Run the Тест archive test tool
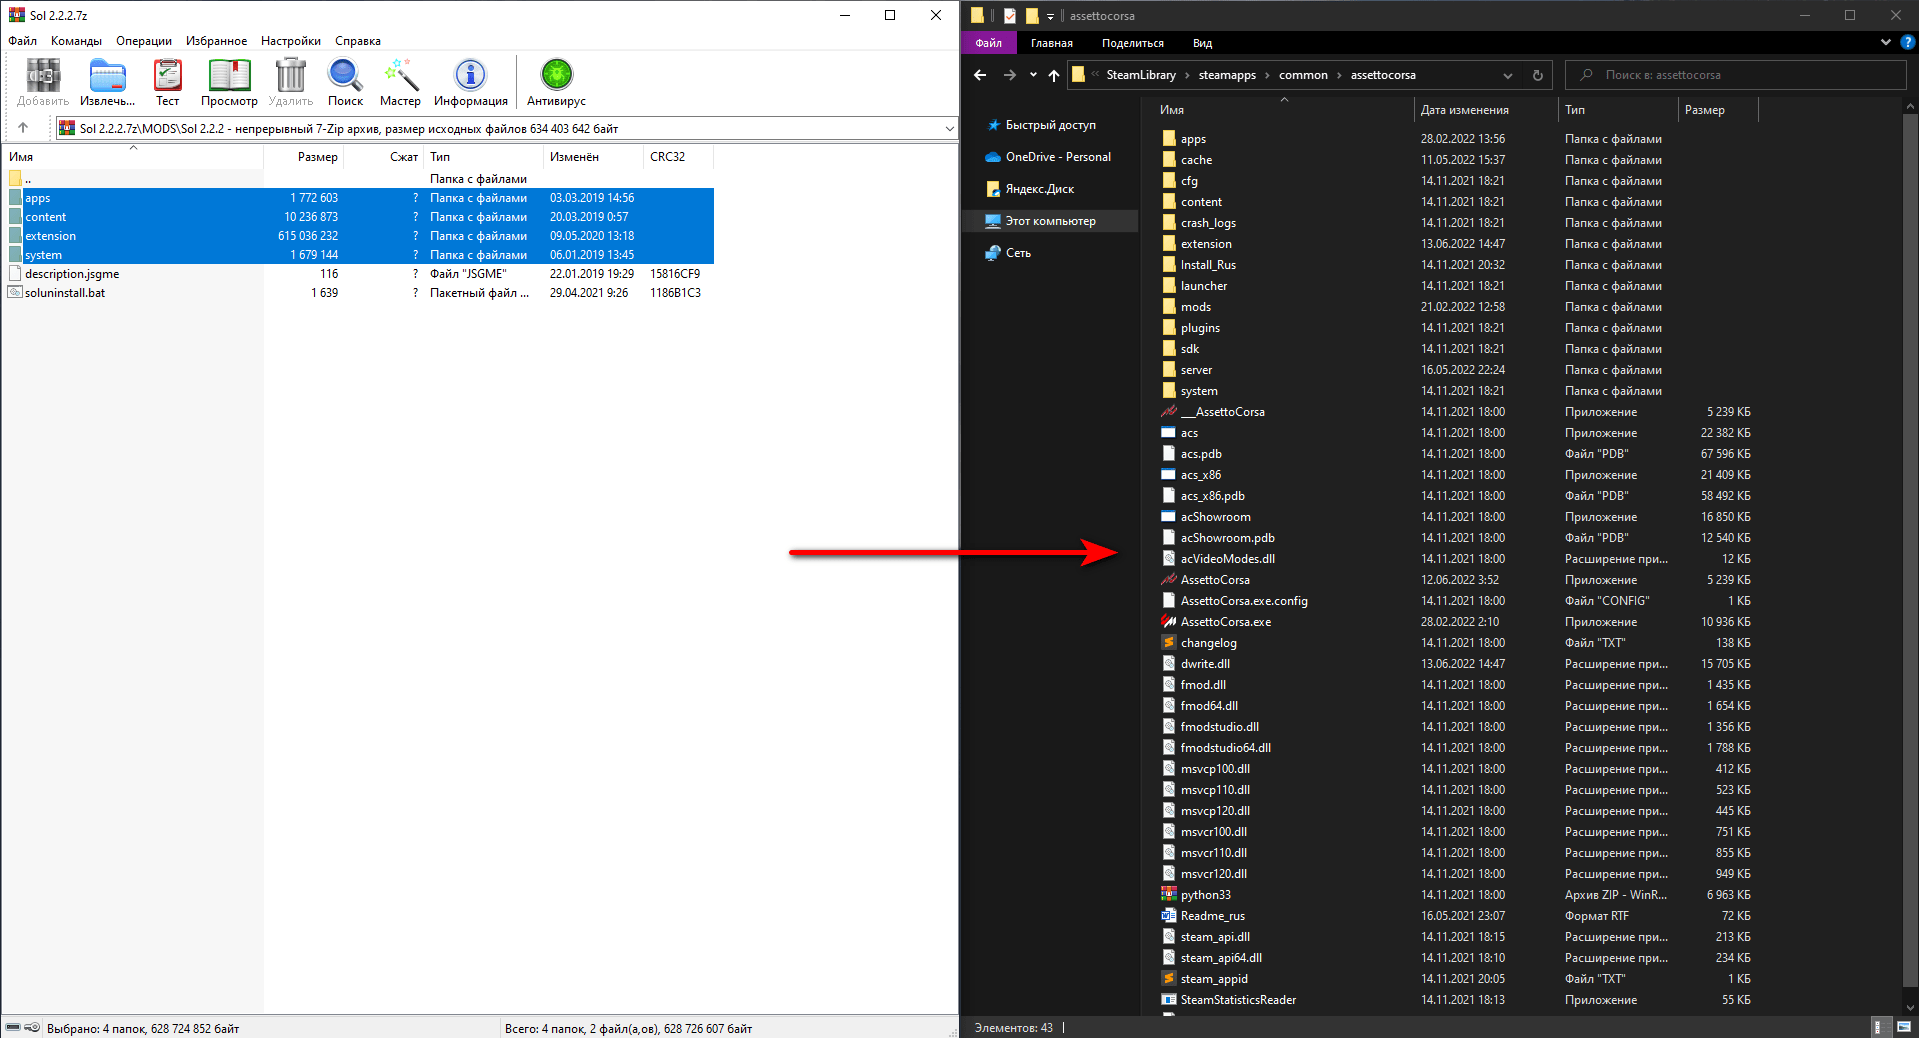The image size is (1919, 1038). coord(167,82)
